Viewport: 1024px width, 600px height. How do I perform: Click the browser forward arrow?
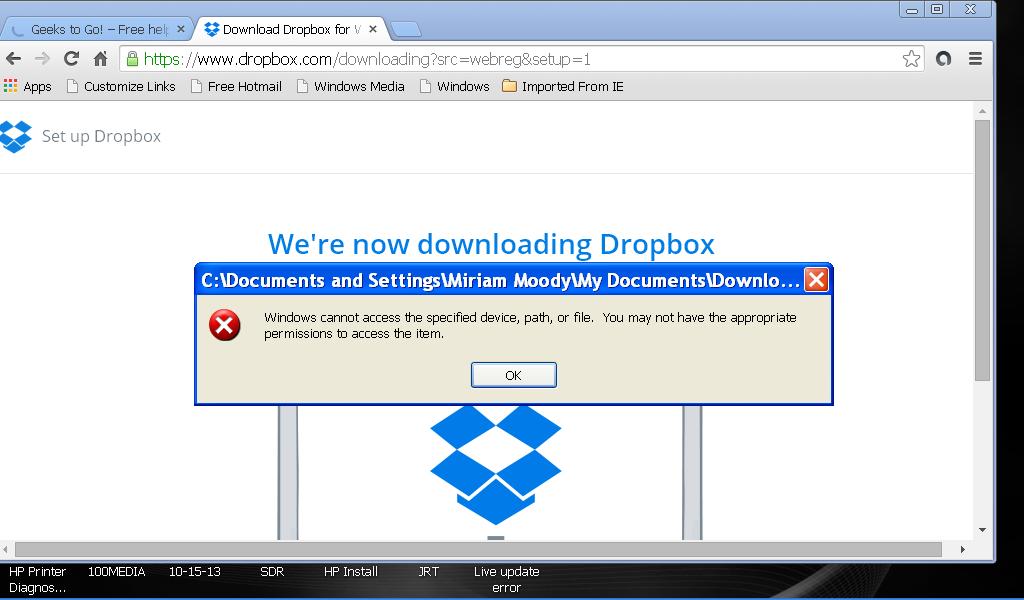[x=42, y=59]
